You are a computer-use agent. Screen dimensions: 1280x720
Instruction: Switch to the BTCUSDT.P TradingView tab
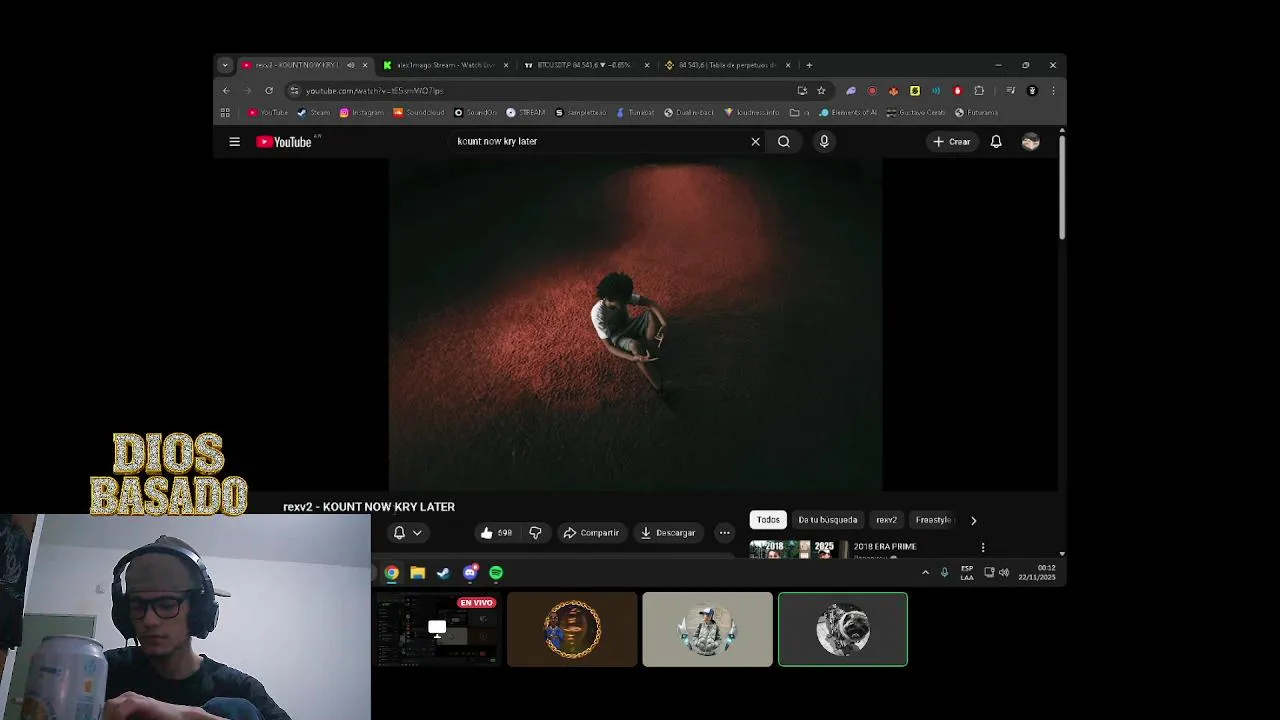585,65
